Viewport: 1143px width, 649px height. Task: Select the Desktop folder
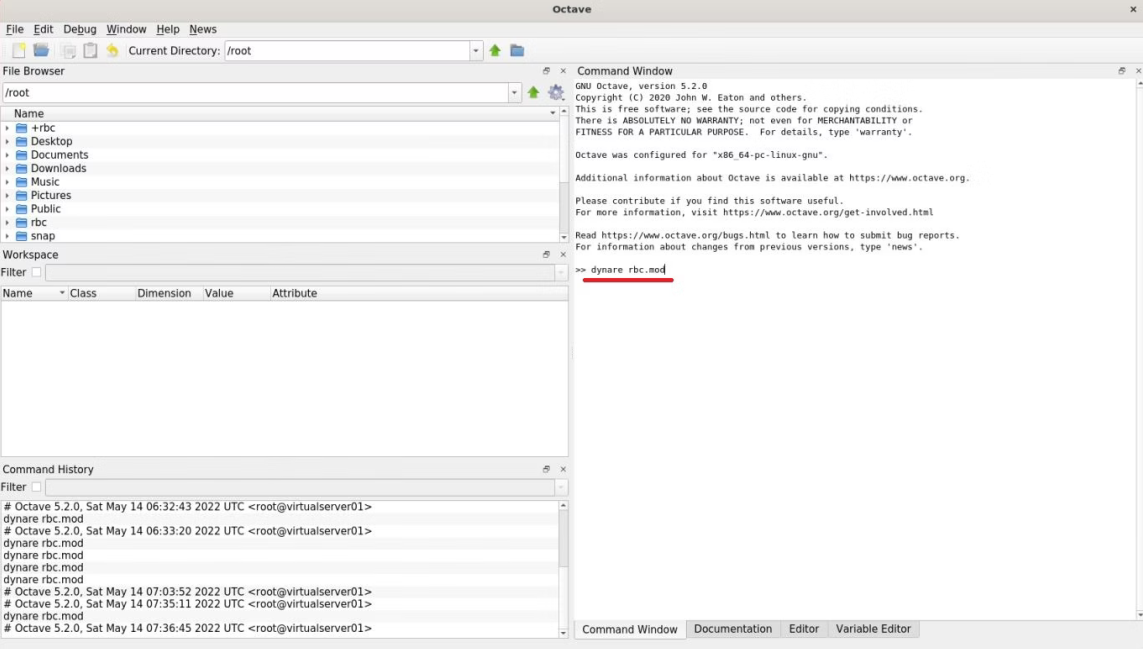coord(51,141)
